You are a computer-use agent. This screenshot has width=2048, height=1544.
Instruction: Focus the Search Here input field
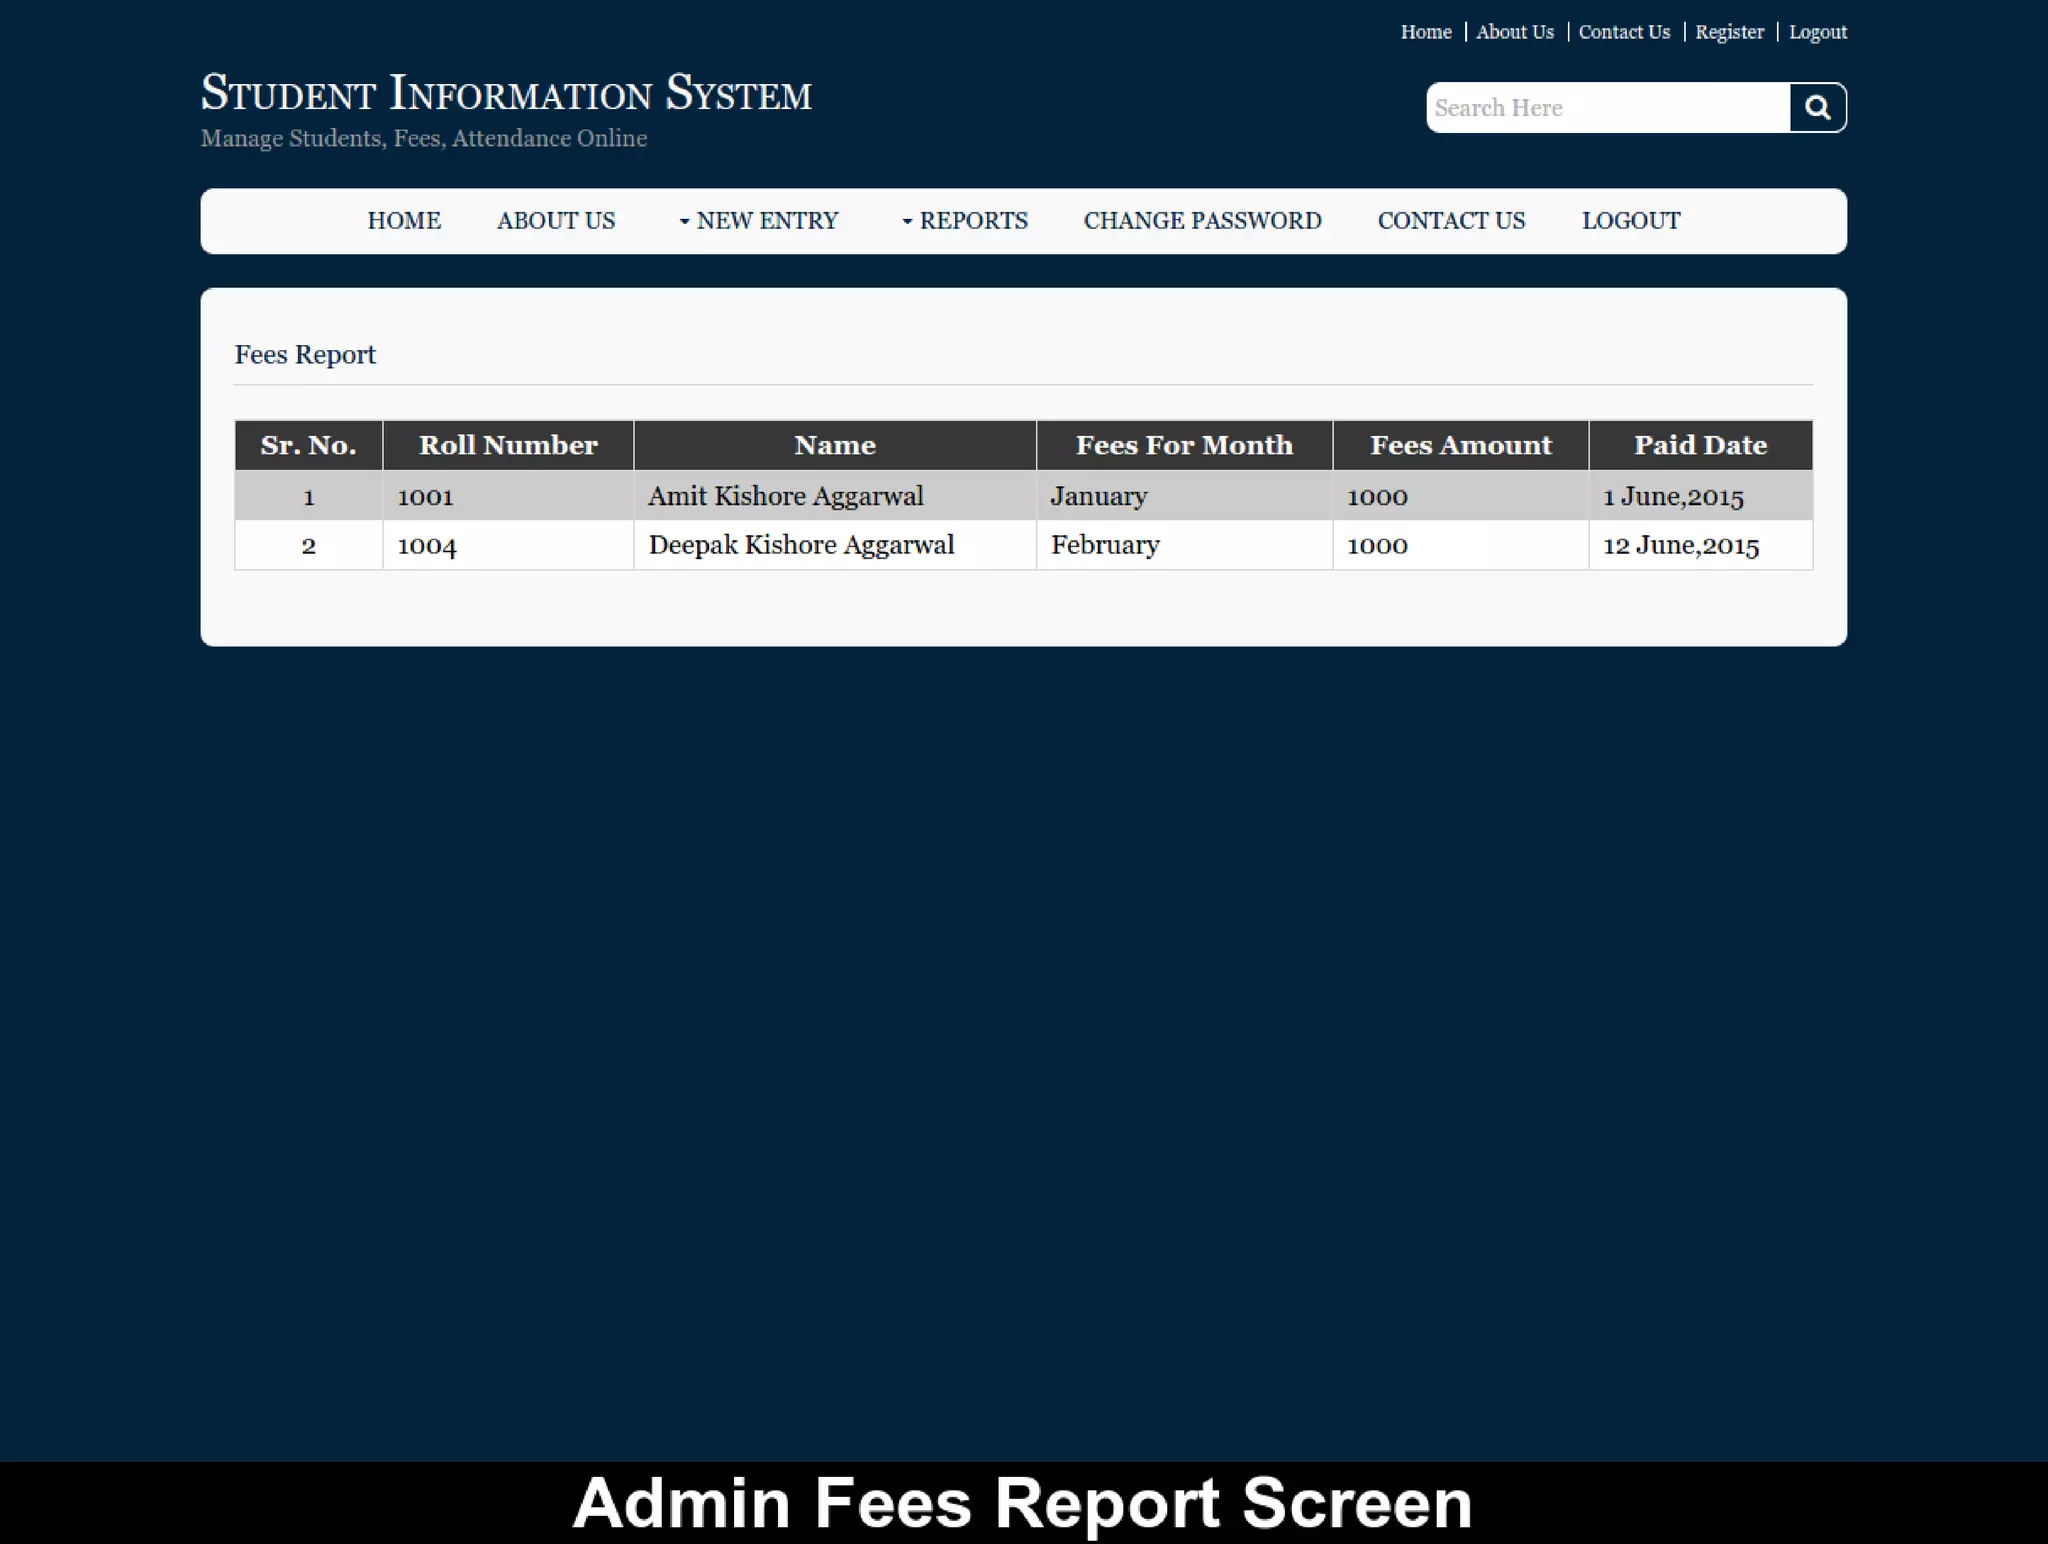click(x=1608, y=108)
